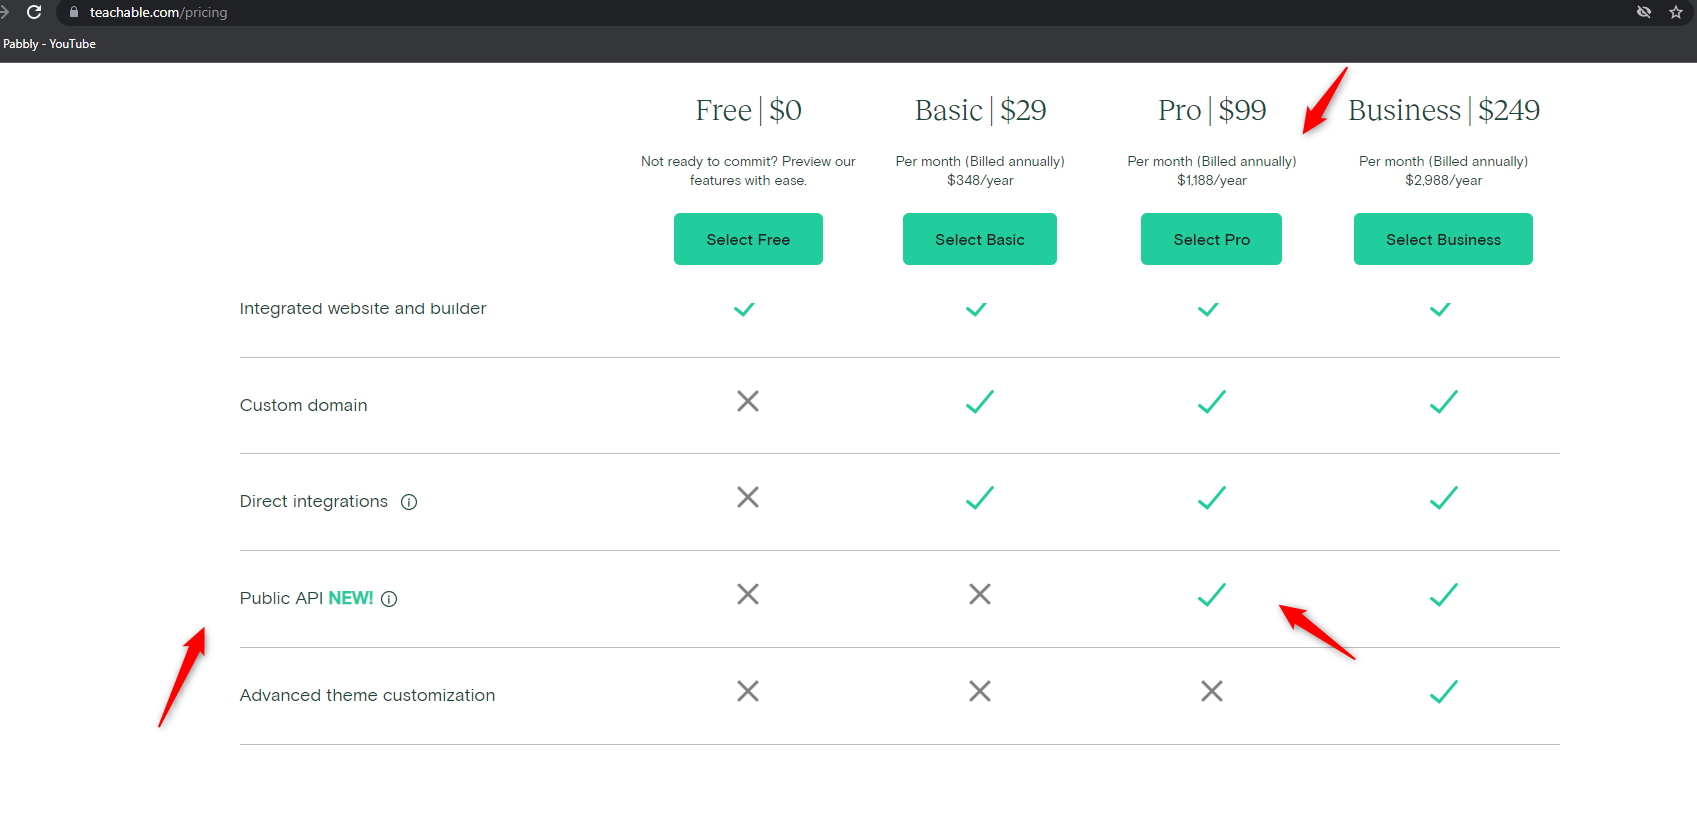The width and height of the screenshot is (1697, 822).
Task: Click the Public API feature label
Action: click(281, 598)
